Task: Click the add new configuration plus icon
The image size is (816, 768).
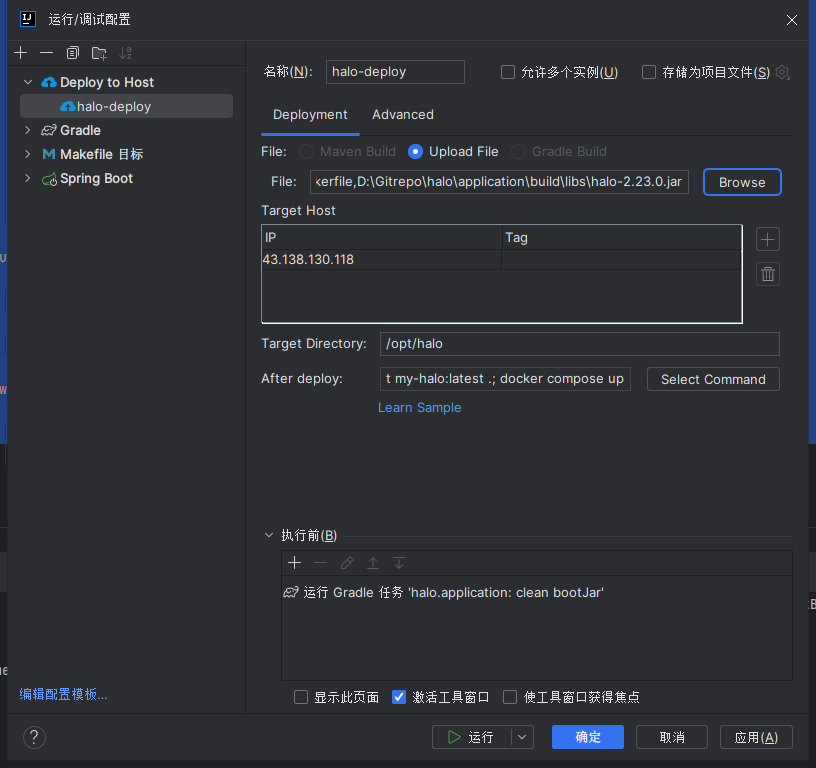Action: point(21,53)
